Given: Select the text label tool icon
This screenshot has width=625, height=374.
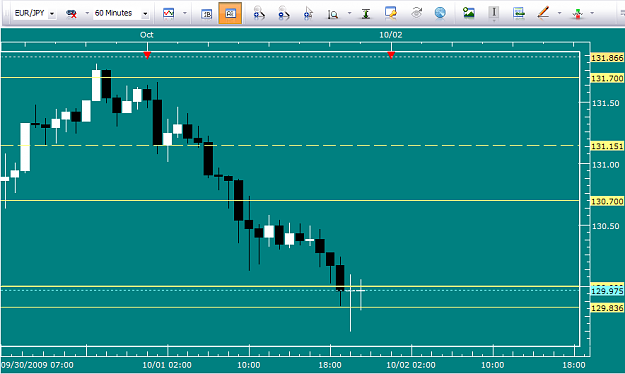Looking at the screenshot, I should [x=493, y=13].
